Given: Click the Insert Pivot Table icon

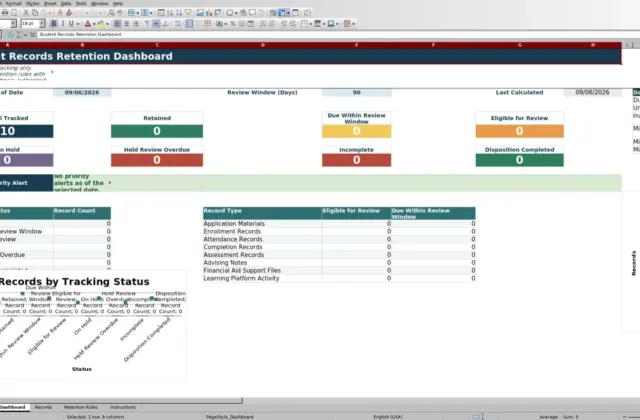Looking at the screenshot, I should [218, 13].
